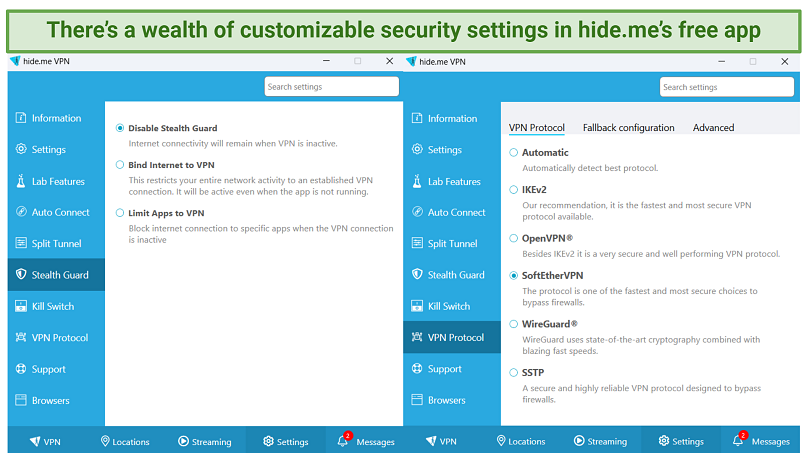Open Settings in right window bottom bar
Image resolution: width=806 pixels, height=453 pixels.
coord(681,441)
